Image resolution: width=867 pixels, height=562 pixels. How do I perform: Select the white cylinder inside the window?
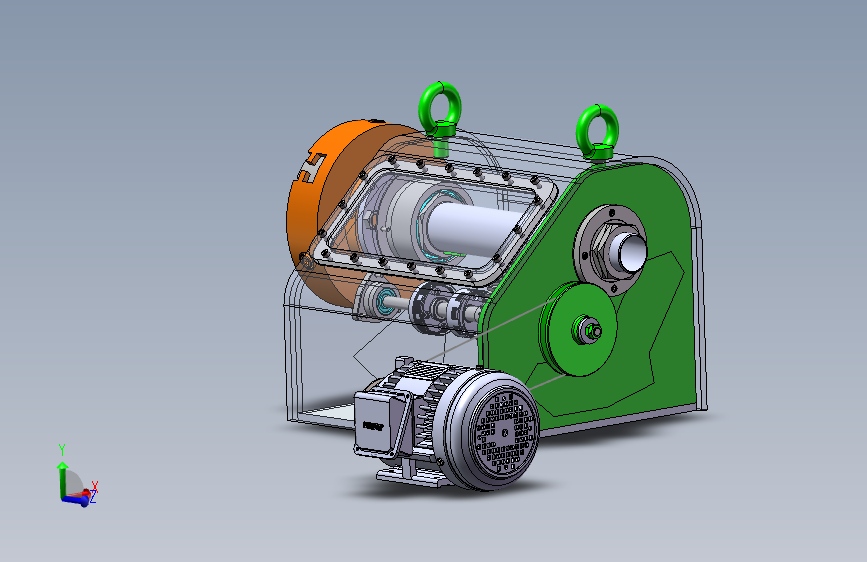474,227
